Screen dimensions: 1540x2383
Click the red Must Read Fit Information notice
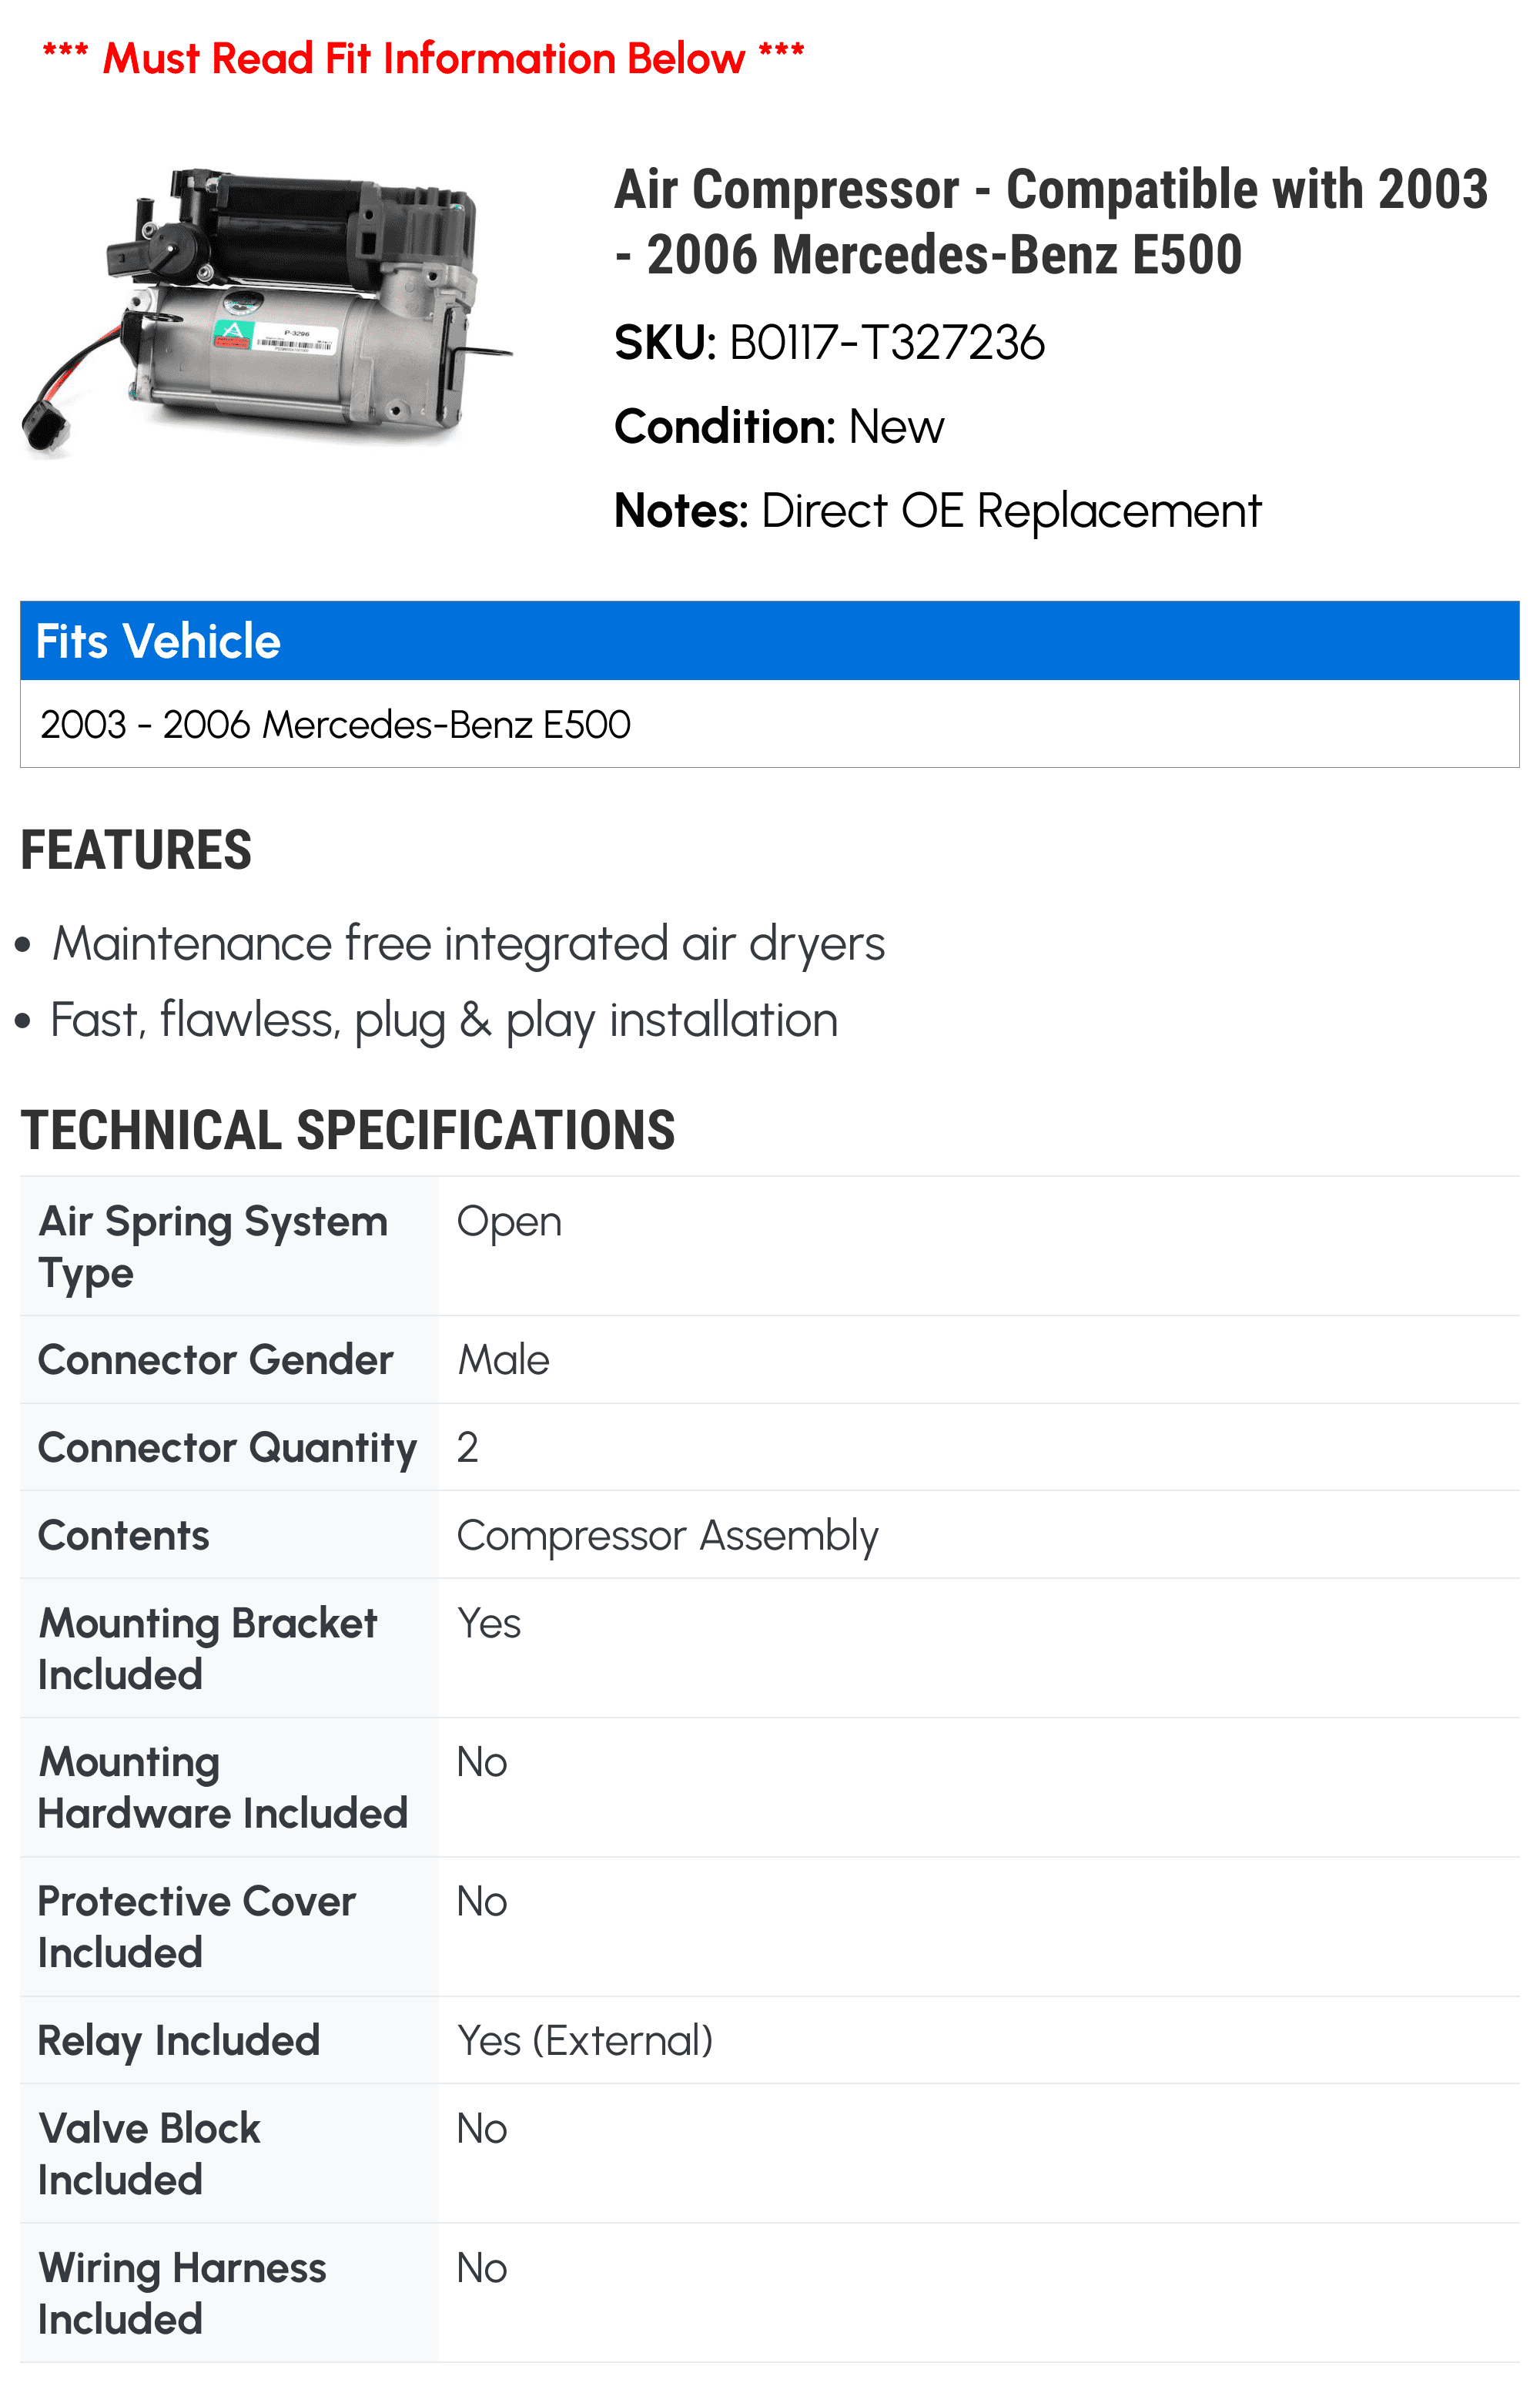coord(423,58)
